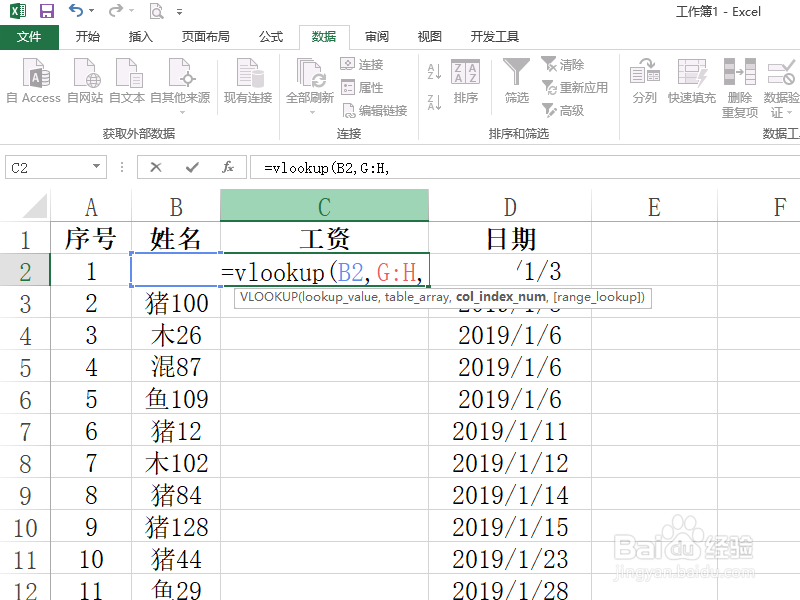Switch to Developer (开发工具) ribbon tab
The height and width of the screenshot is (600, 800).
pyautogui.click(x=494, y=37)
